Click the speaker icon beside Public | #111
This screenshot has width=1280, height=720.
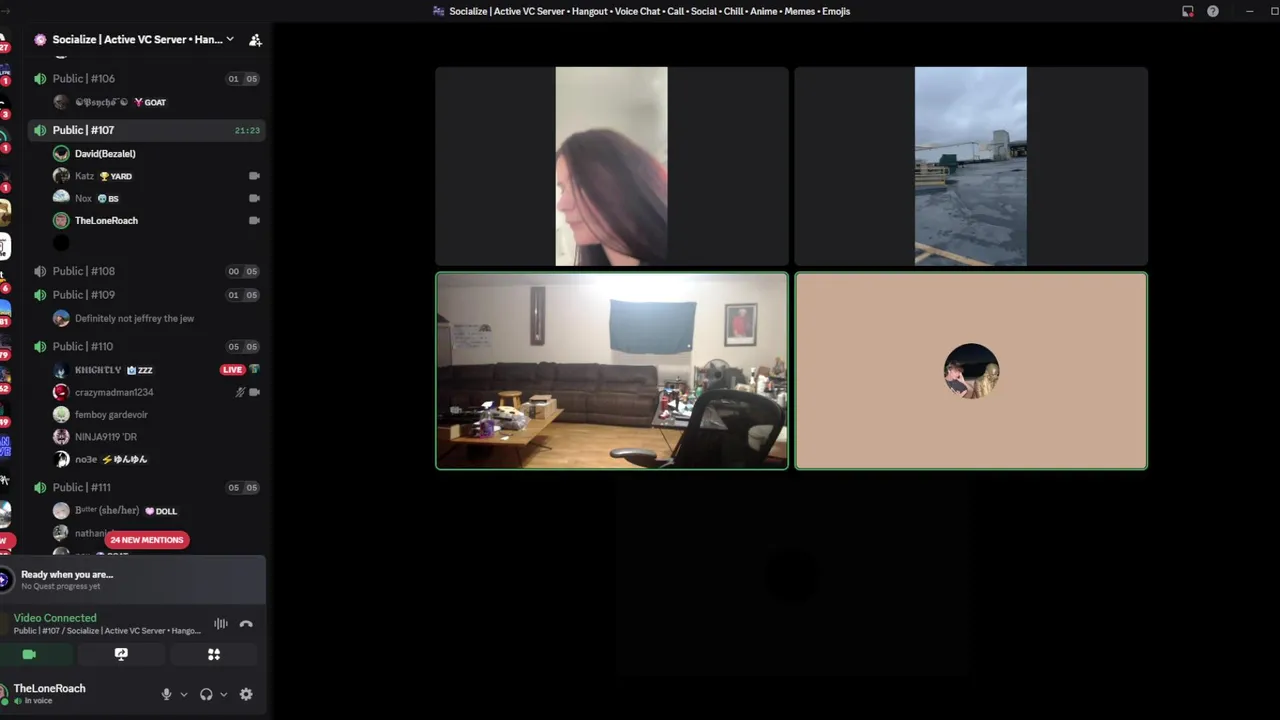click(x=40, y=487)
